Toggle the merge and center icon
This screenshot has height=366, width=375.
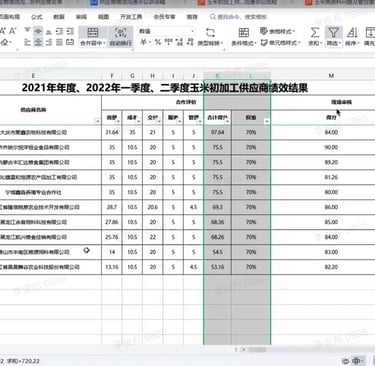tap(92, 33)
